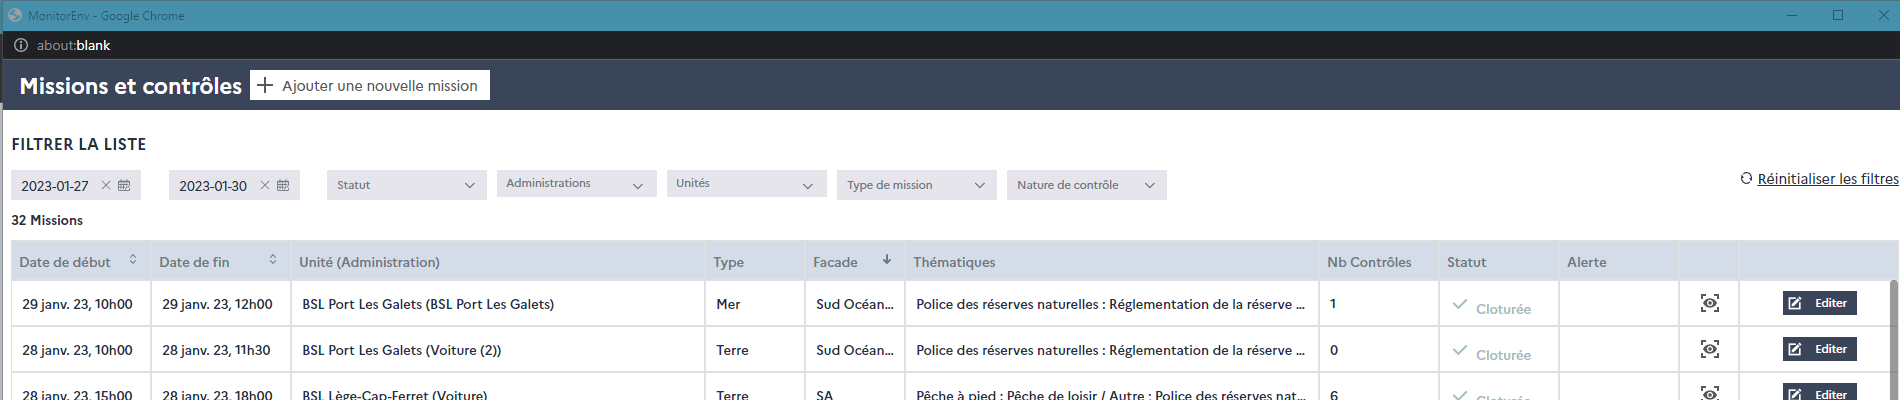Viewport: 1900px width, 400px height.
Task: Click the start date field 2023-01-27
Action: (76, 185)
